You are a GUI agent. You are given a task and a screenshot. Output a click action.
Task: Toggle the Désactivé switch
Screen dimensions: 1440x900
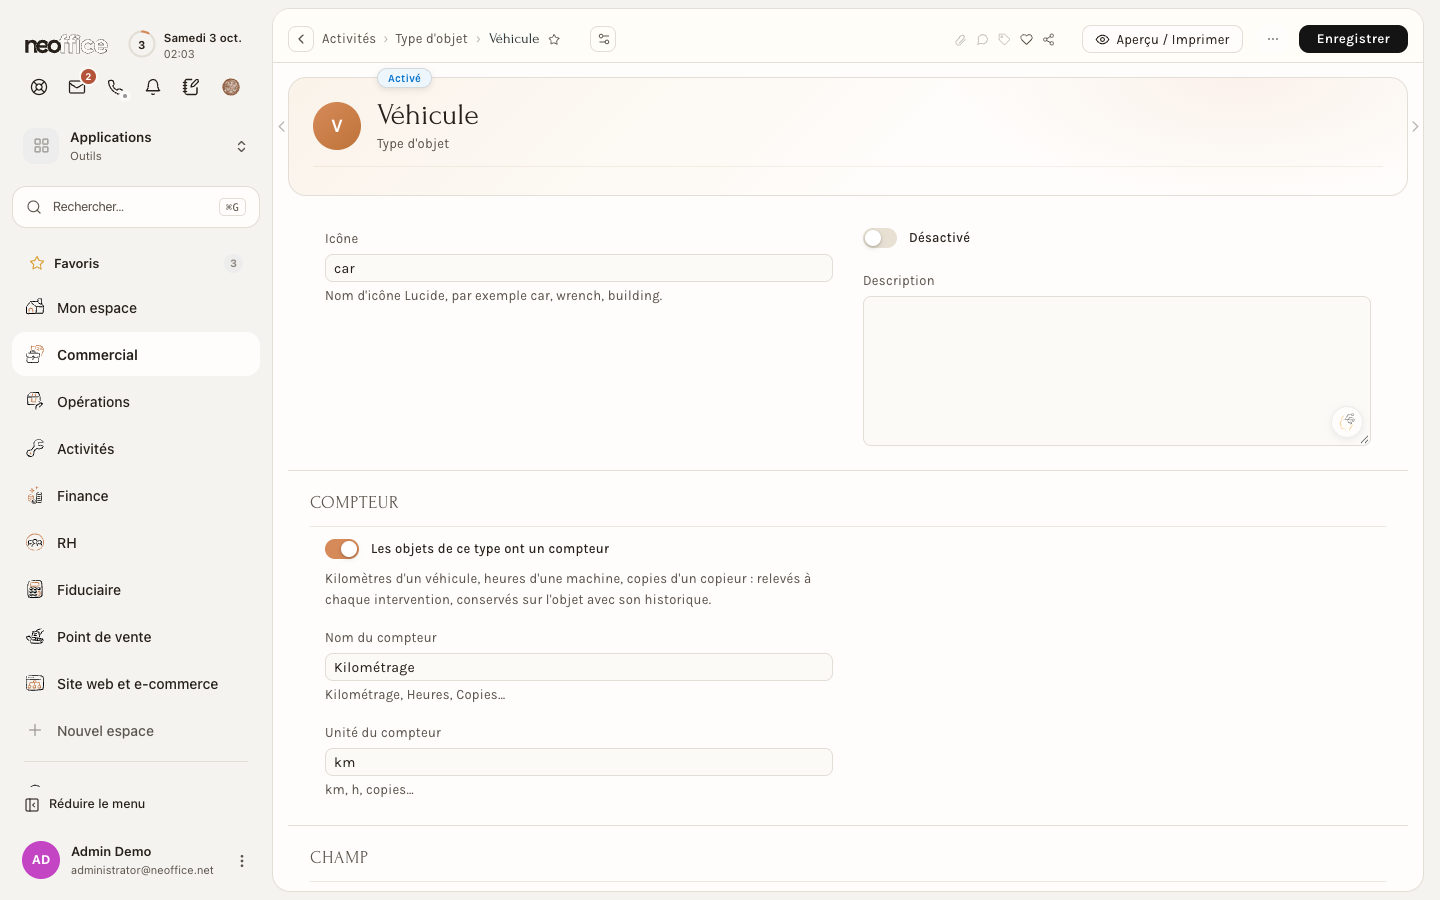[x=880, y=238]
